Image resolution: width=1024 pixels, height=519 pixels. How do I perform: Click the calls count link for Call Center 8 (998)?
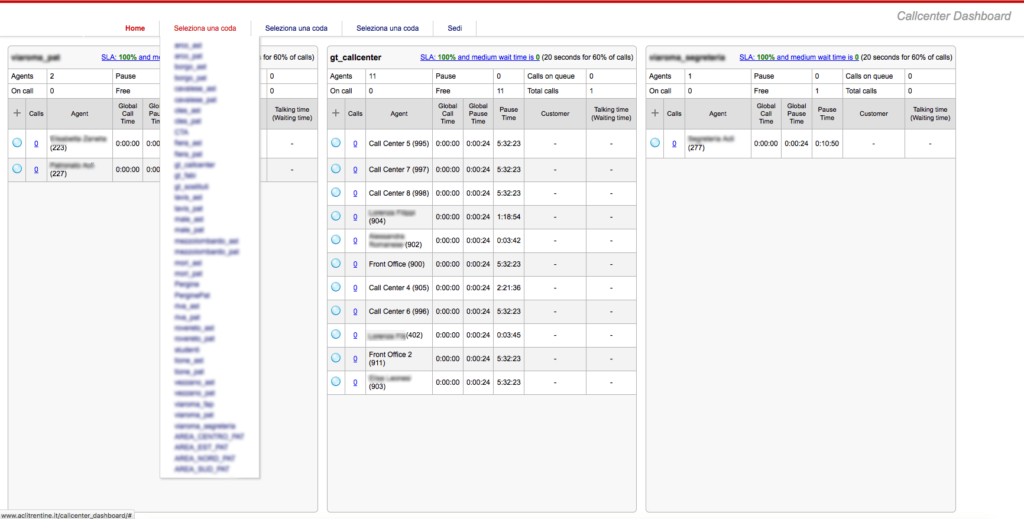355,193
